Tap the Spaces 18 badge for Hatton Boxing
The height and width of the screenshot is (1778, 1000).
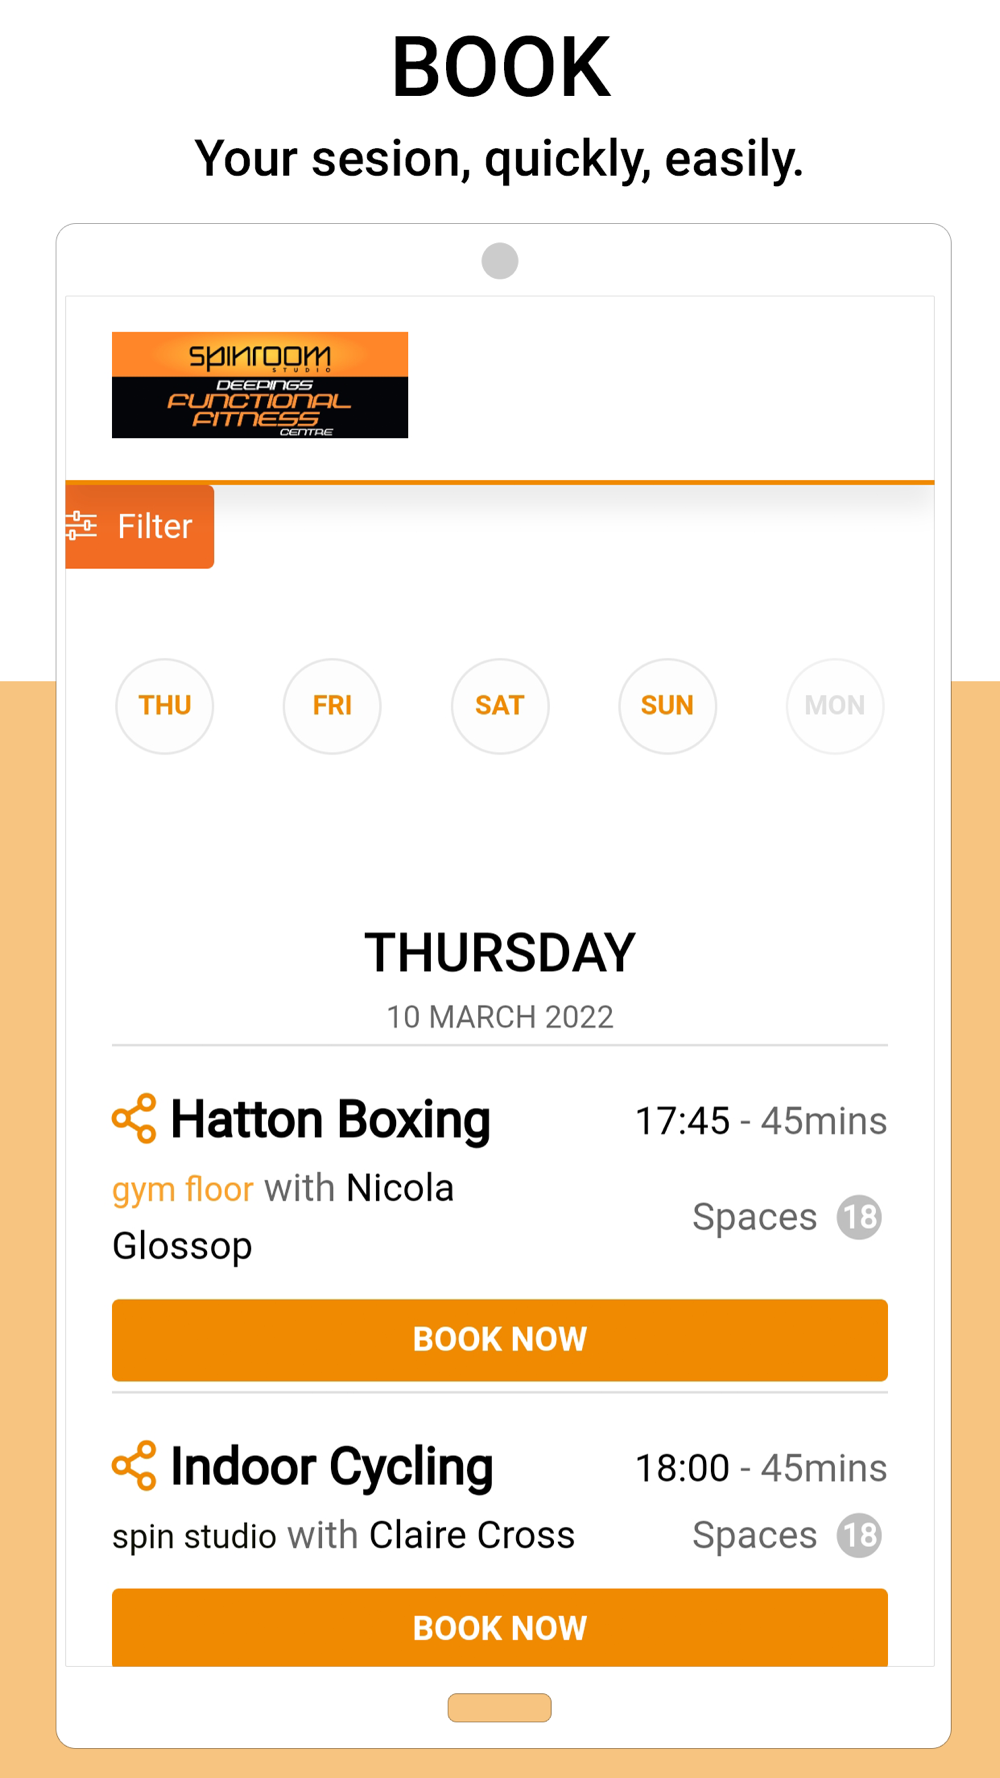tap(859, 1217)
